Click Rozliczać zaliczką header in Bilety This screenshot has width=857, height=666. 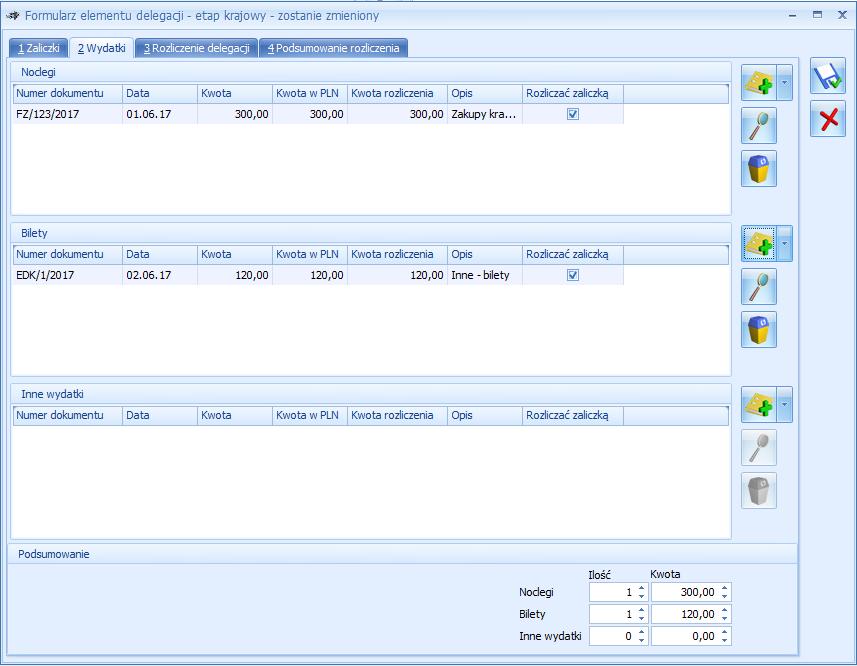point(573,255)
